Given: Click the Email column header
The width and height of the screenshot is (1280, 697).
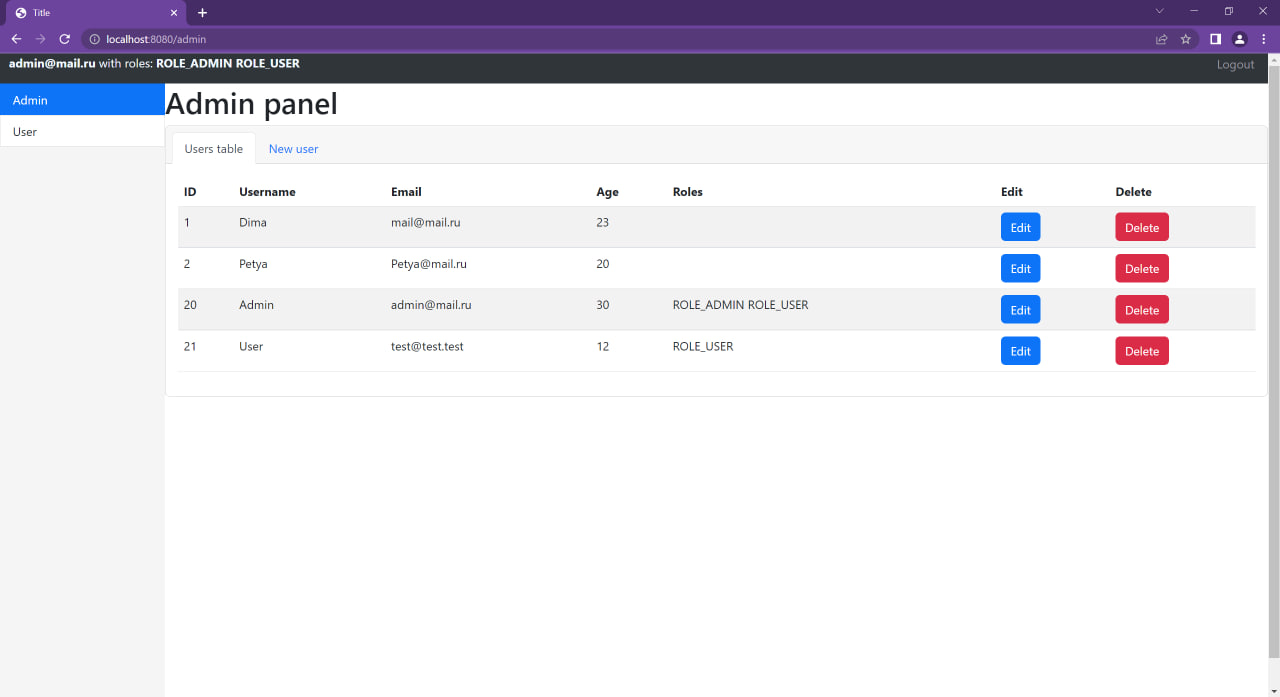Looking at the screenshot, I should click(x=406, y=191).
